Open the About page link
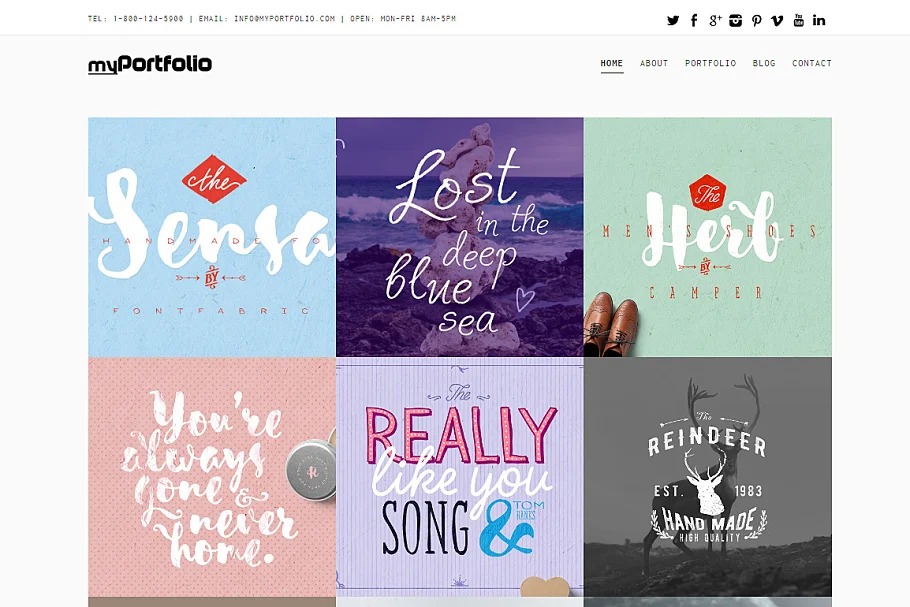The image size is (910, 607). tap(654, 63)
